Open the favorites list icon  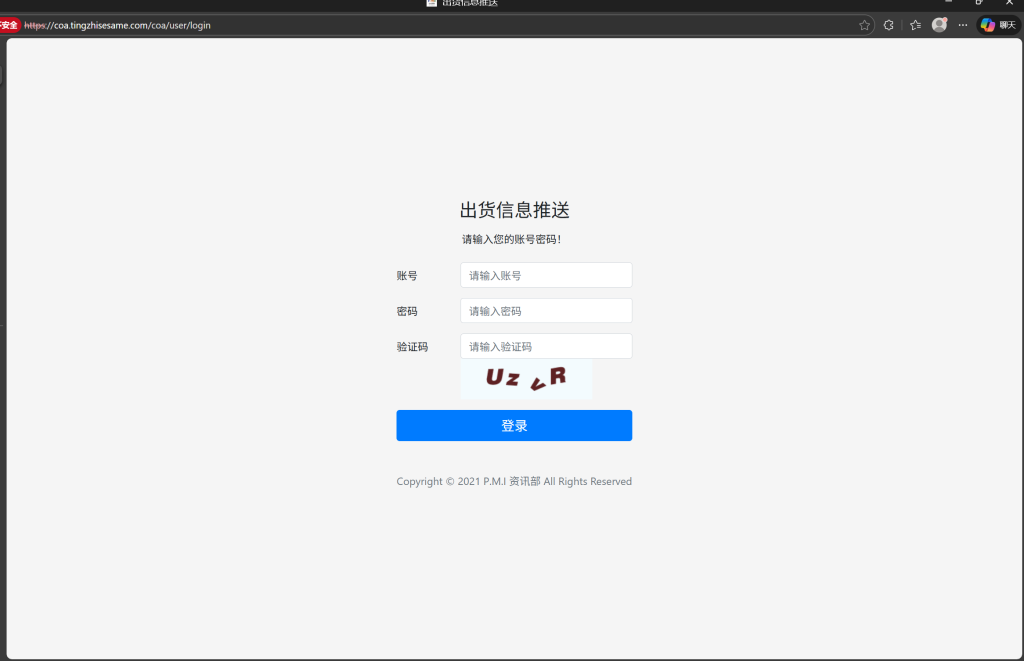pos(915,25)
